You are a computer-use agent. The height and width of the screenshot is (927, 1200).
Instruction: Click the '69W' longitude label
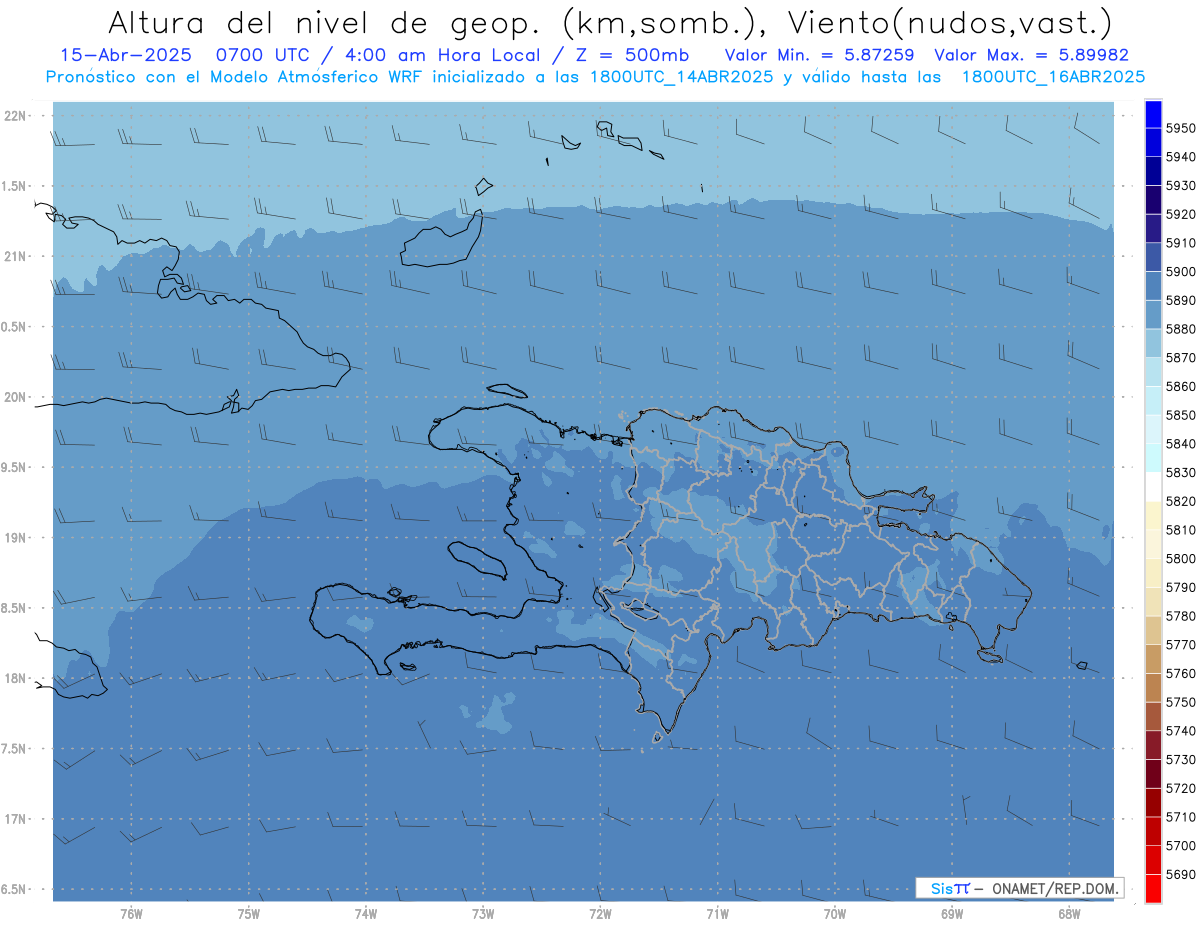pos(952,913)
